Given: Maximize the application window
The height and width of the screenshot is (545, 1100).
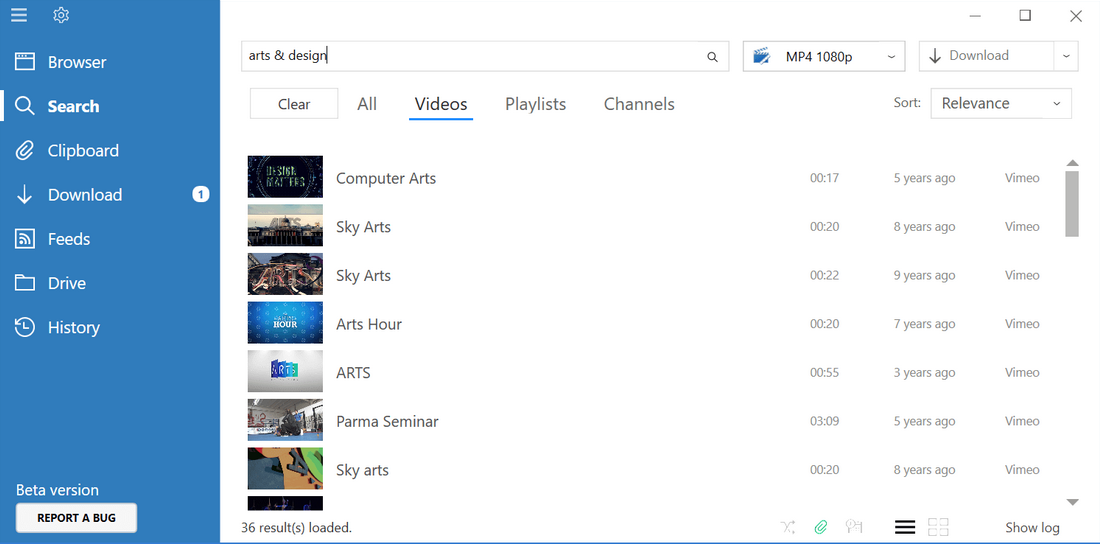Looking at the screenshot, I should pos(1025,15).
